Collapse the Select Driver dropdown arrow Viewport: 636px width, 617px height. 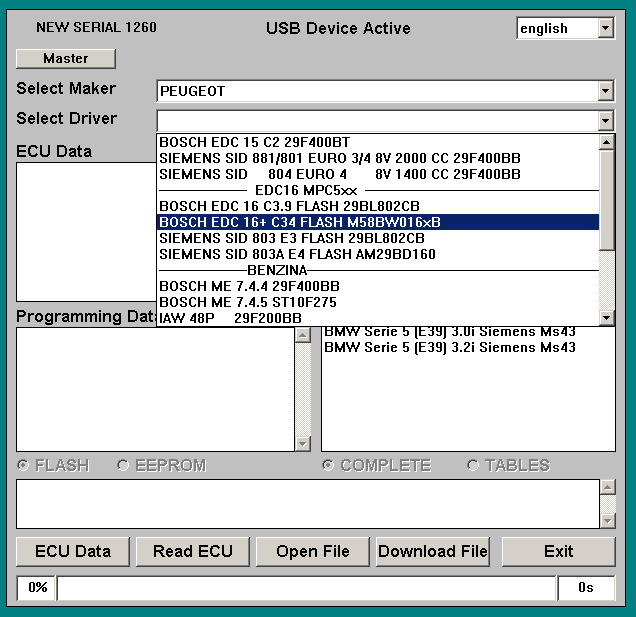click(x=605, y=120)
